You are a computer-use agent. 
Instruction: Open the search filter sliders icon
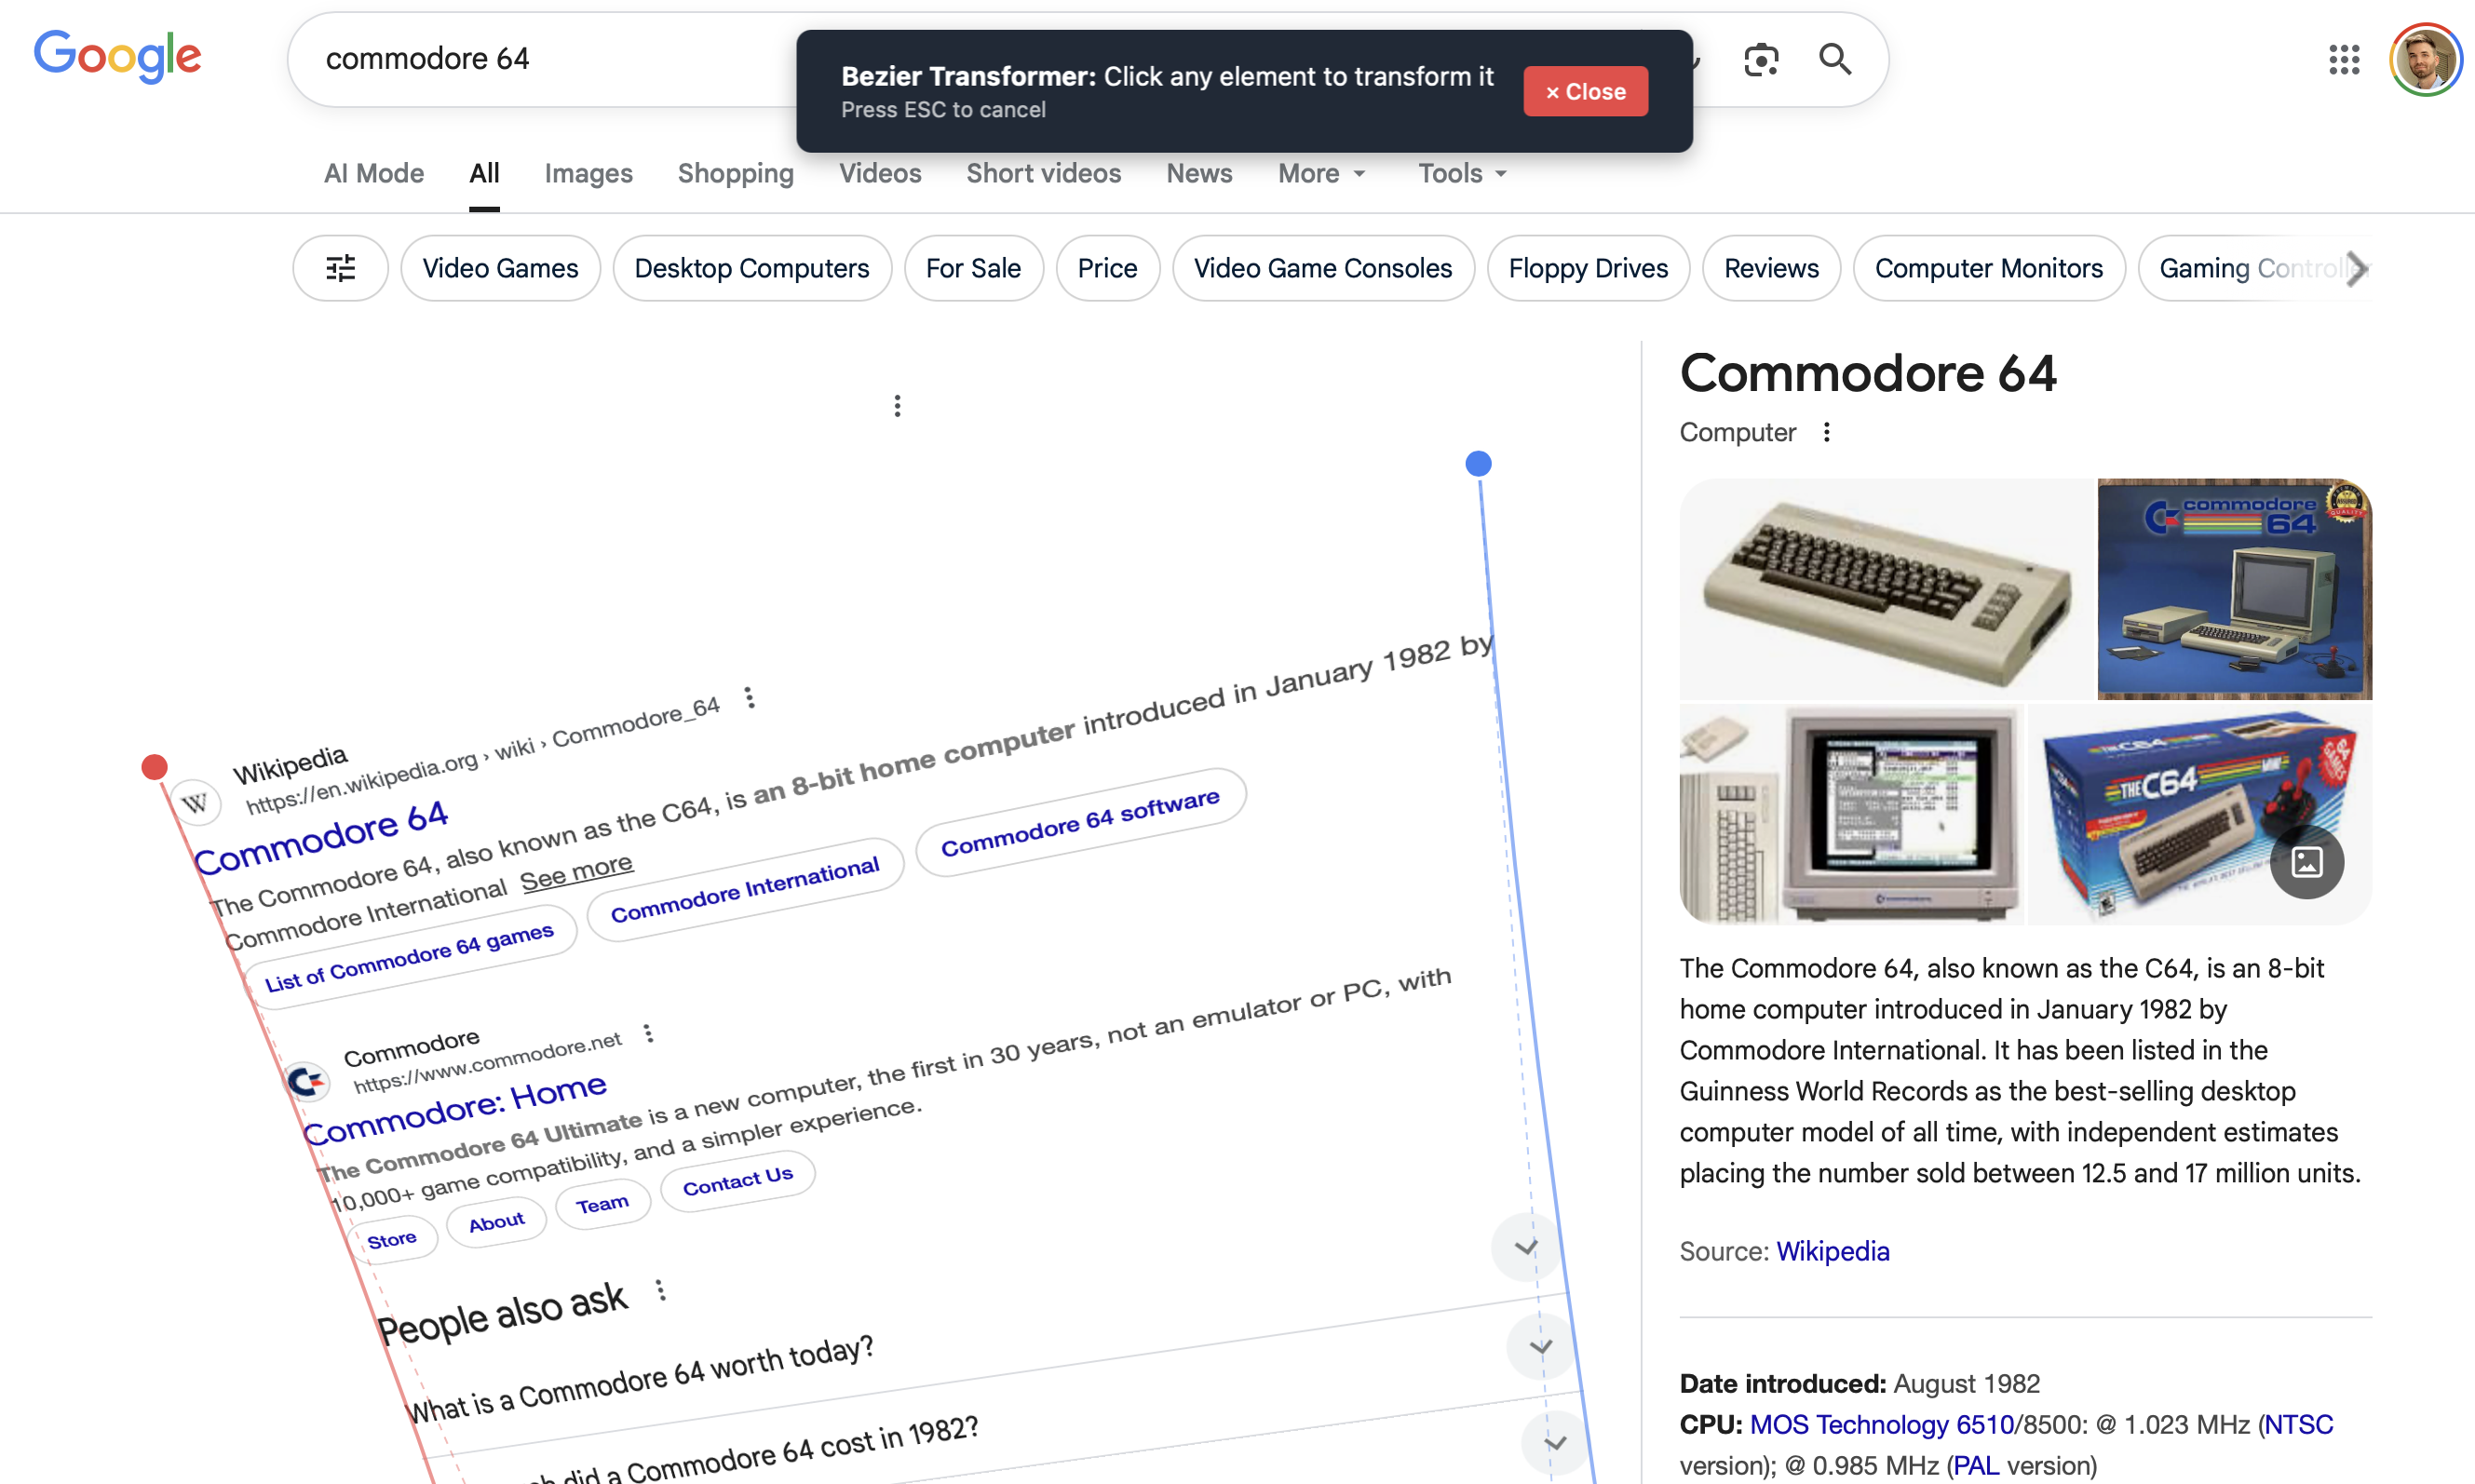pos(340,268)
